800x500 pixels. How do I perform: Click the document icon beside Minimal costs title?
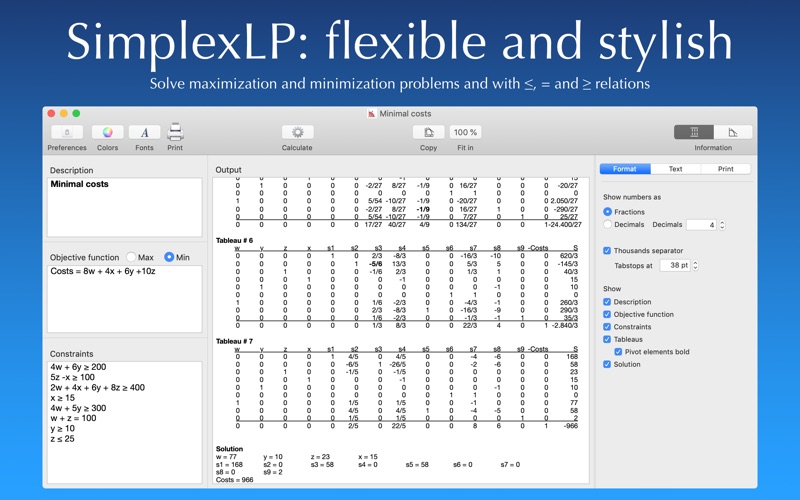[372, 113]
